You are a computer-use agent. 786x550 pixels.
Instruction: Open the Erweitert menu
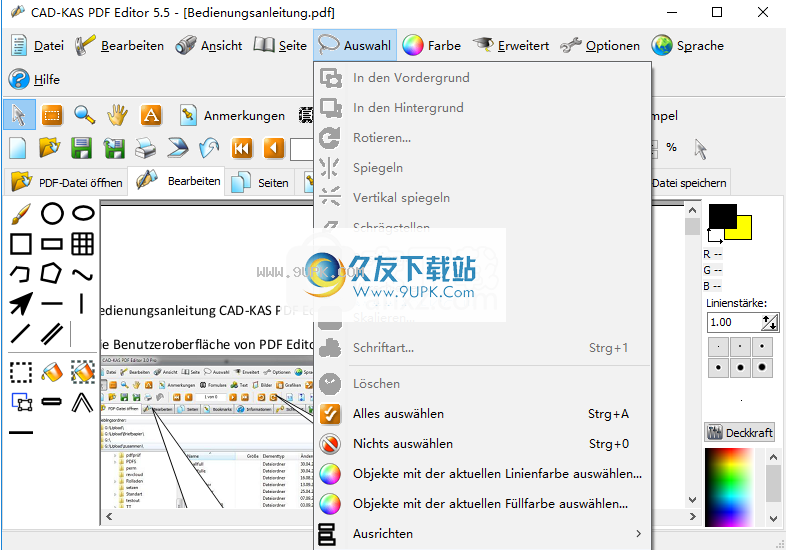coord(511,46)
